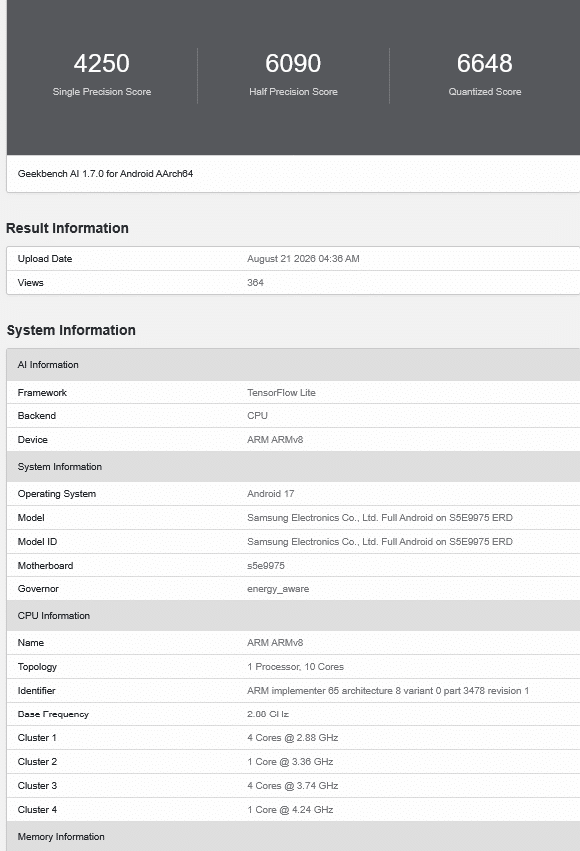
Task: Click the System Information gray subsection header
Action: coord(294,467)
